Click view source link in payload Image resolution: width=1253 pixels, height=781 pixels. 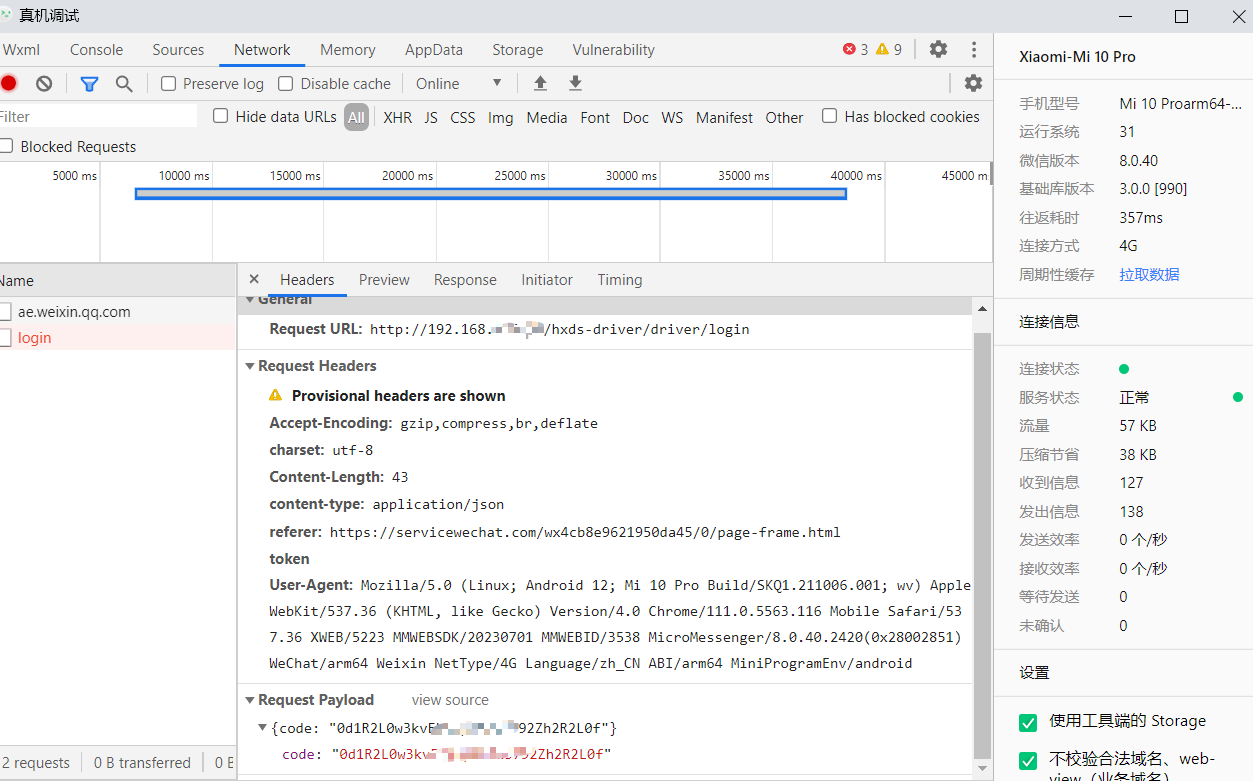click(x=450, y=700)
